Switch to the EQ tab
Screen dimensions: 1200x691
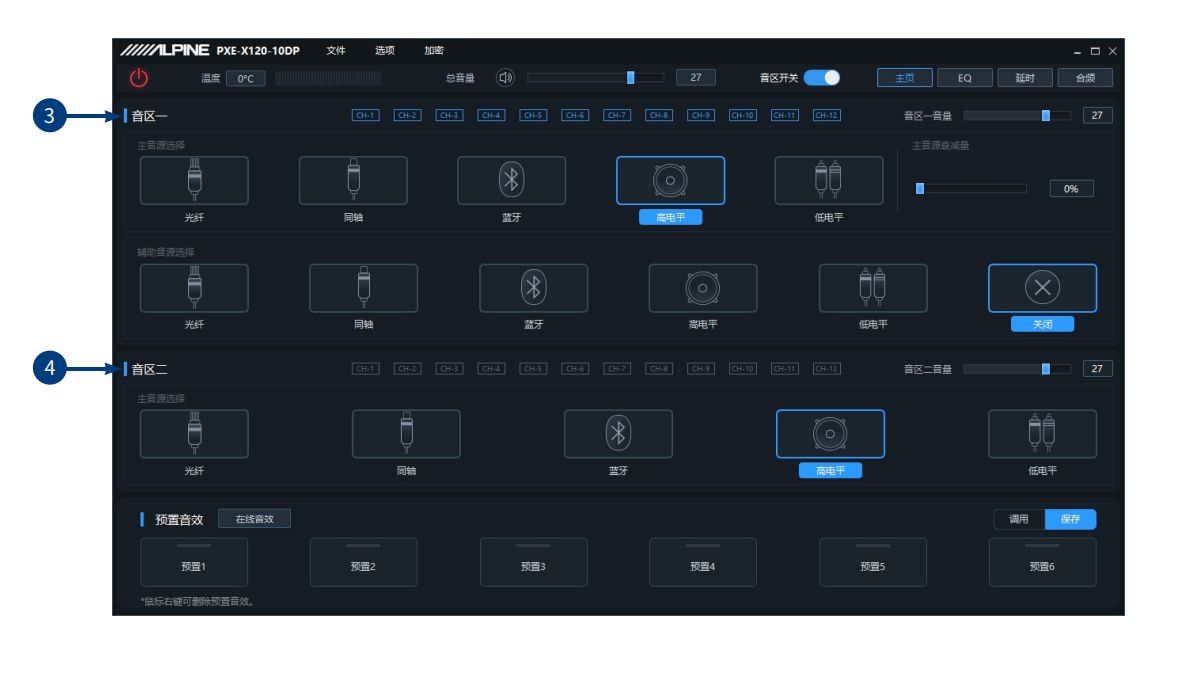(x=965, y=77)
